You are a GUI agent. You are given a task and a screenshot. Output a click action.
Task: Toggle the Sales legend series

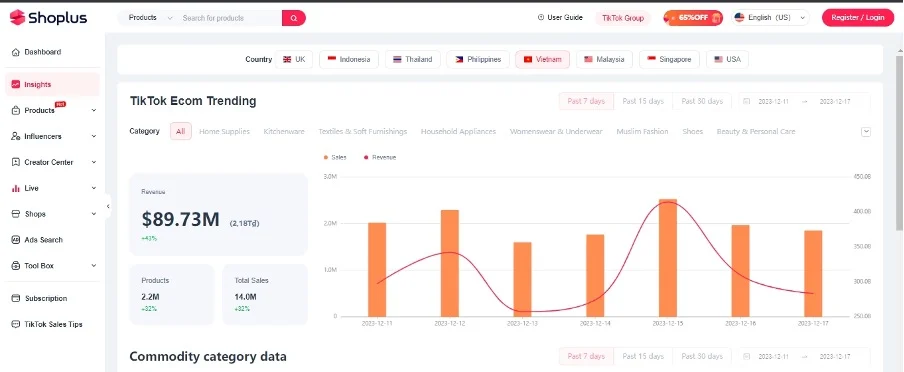pyautogui.click(x=335, y=157)
